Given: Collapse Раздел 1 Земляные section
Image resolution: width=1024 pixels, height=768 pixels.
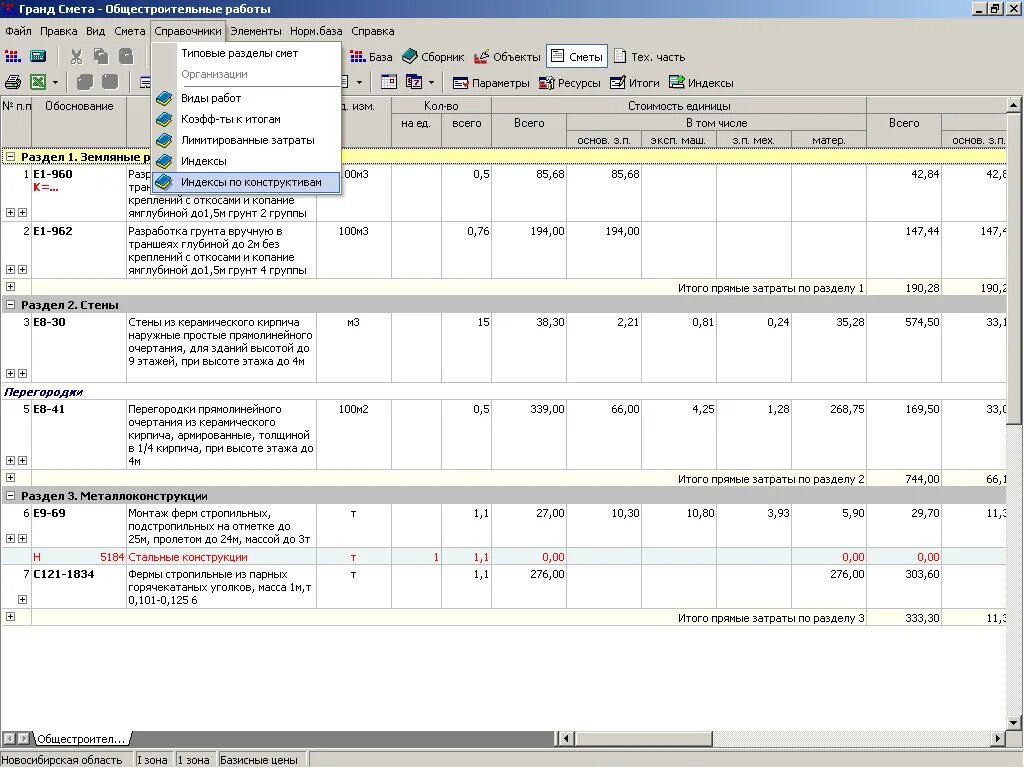Looking at the screenshot, I should click(x=10, y=157).
